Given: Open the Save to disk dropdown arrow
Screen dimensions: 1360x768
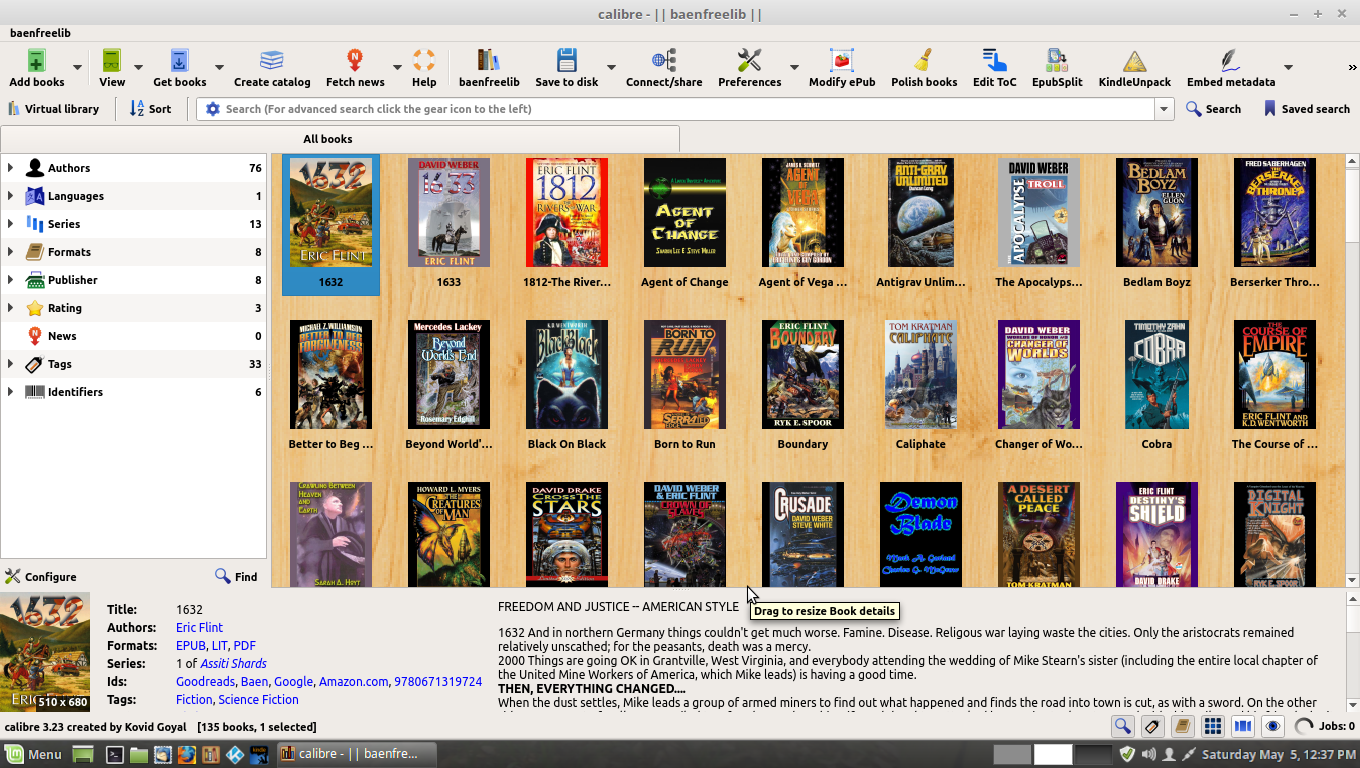Looking at the screenshot, I should (x=611, y=68).
